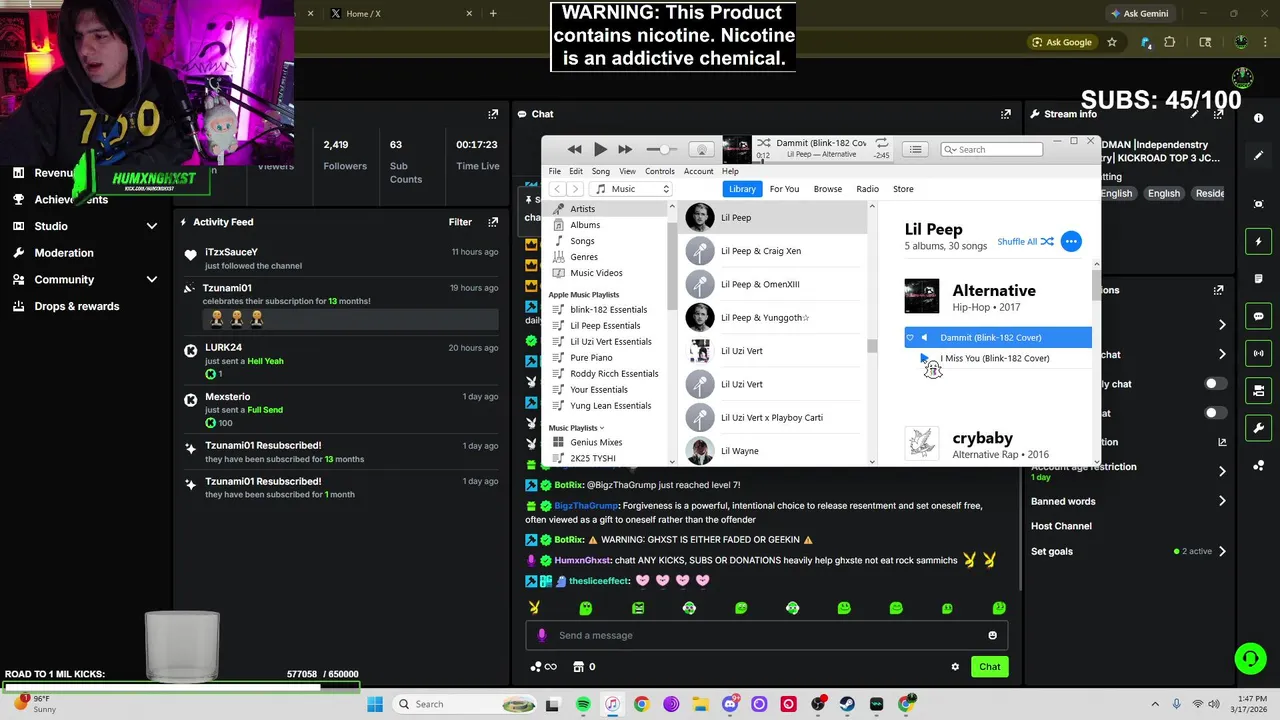
Task: Open Lil Peep Essentials playlist
Action: (x=605, y=326)
